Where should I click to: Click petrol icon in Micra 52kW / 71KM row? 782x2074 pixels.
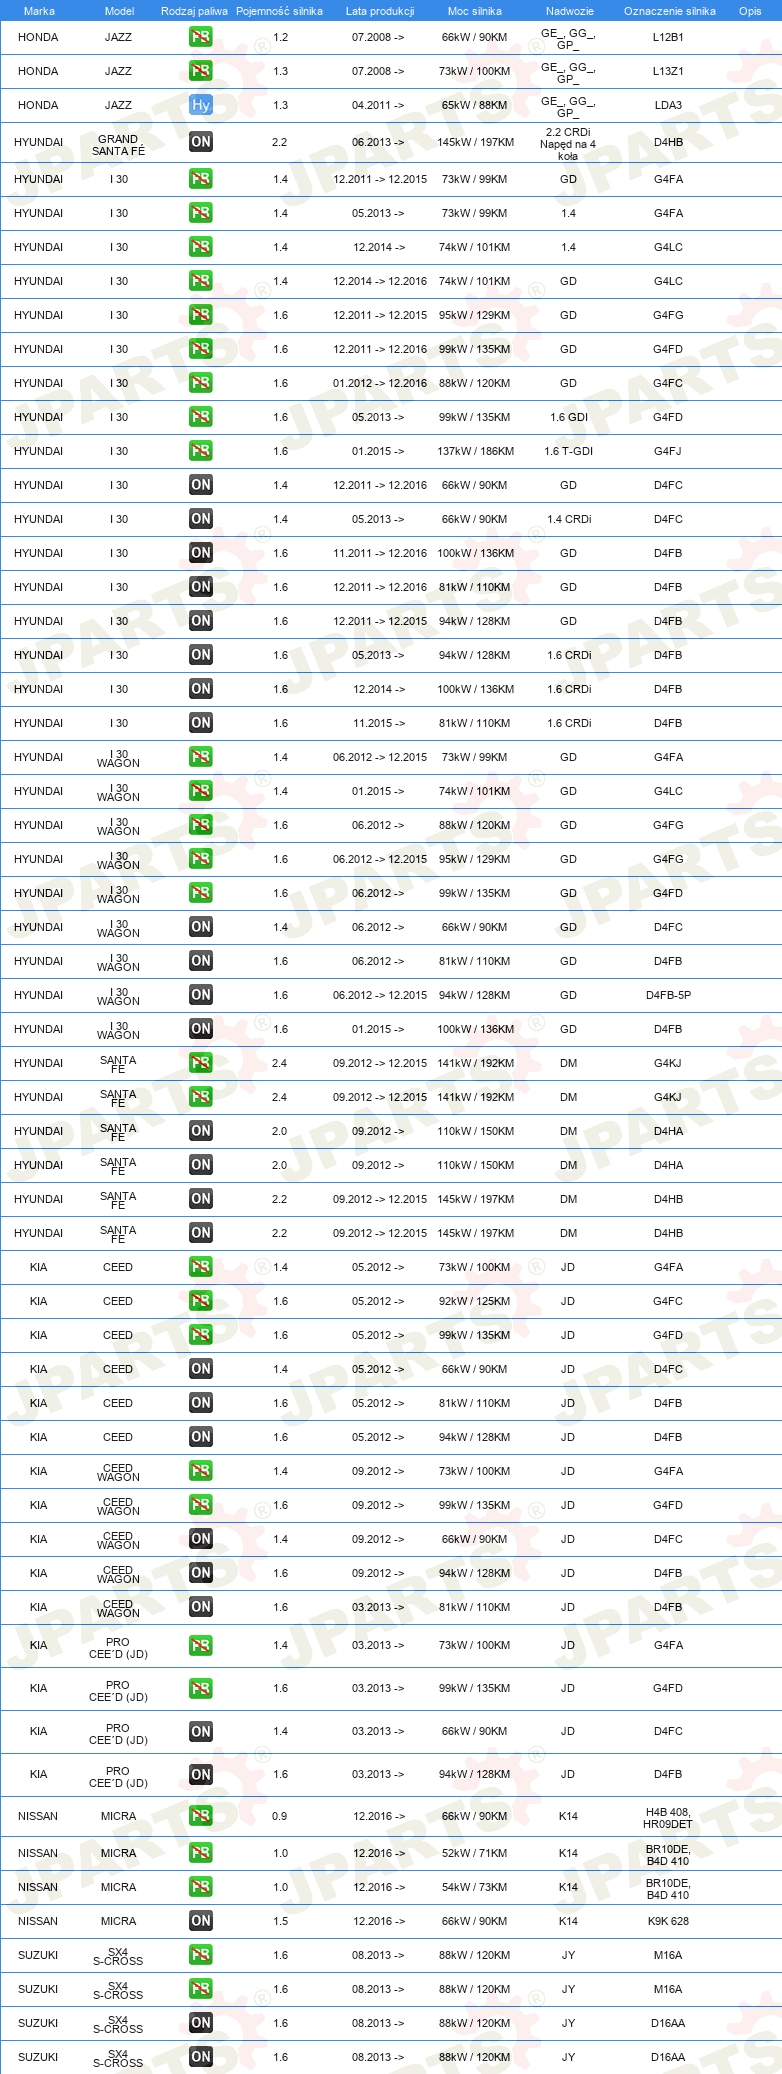tap(201, 1853)
